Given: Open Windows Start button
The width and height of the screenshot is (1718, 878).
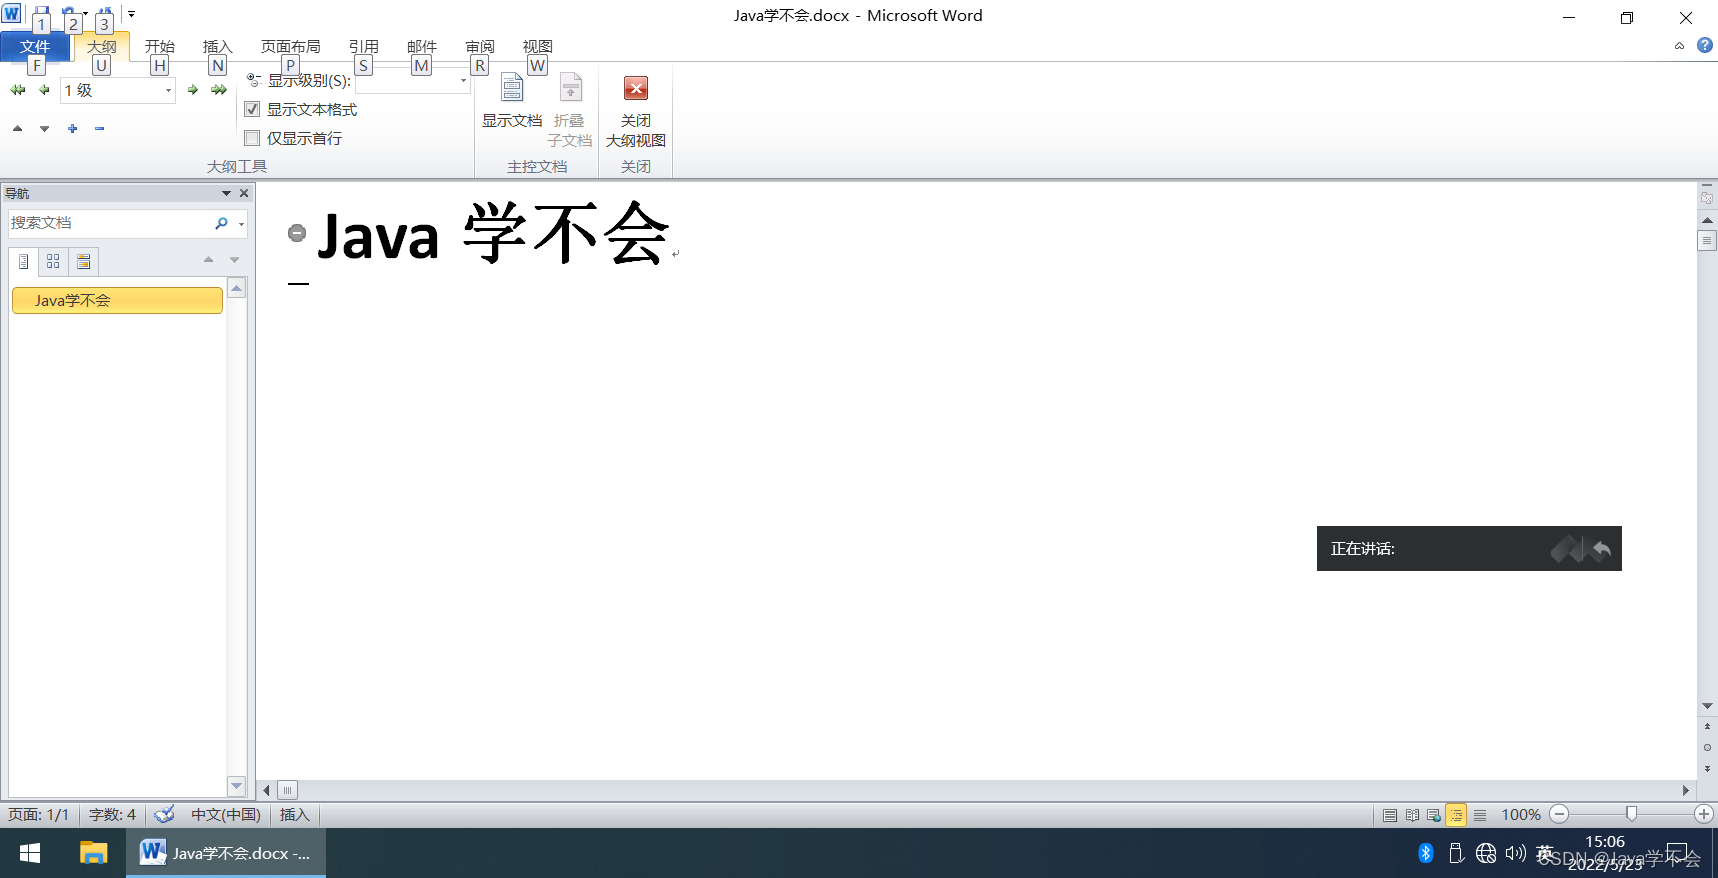Looking at the screenshot, I should click(30, 853).
